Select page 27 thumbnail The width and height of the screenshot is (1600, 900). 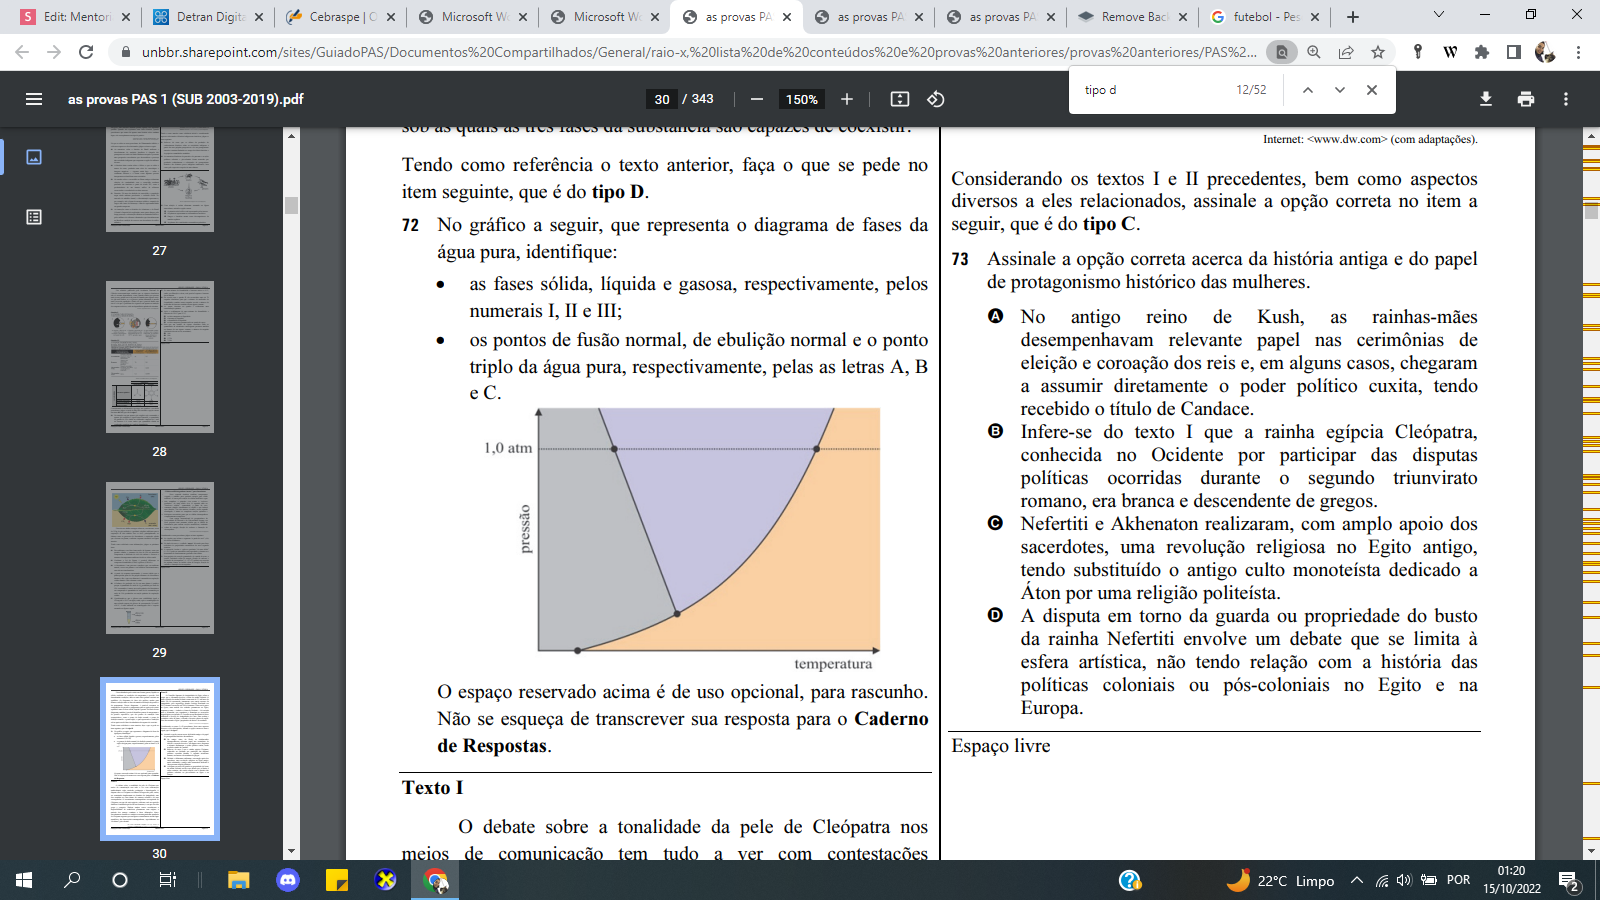pos(160,180)
